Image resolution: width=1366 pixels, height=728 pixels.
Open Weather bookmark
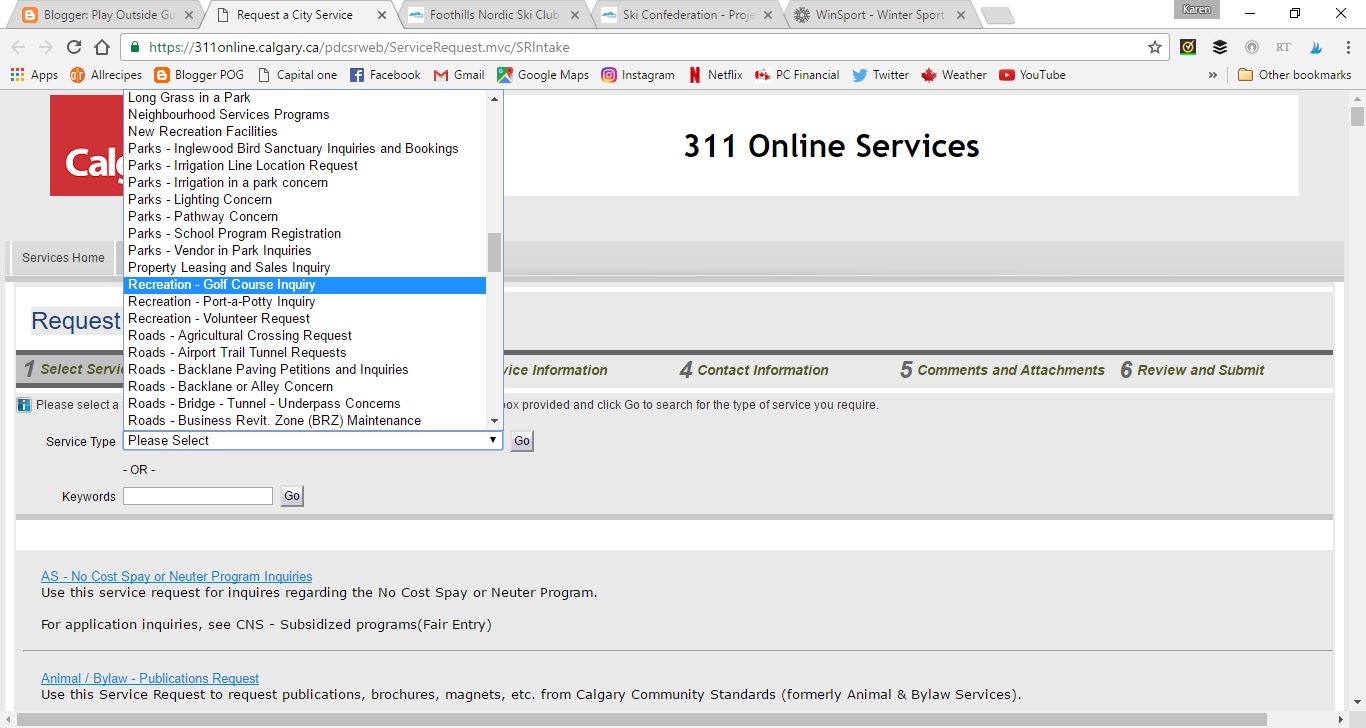(954, 75)
